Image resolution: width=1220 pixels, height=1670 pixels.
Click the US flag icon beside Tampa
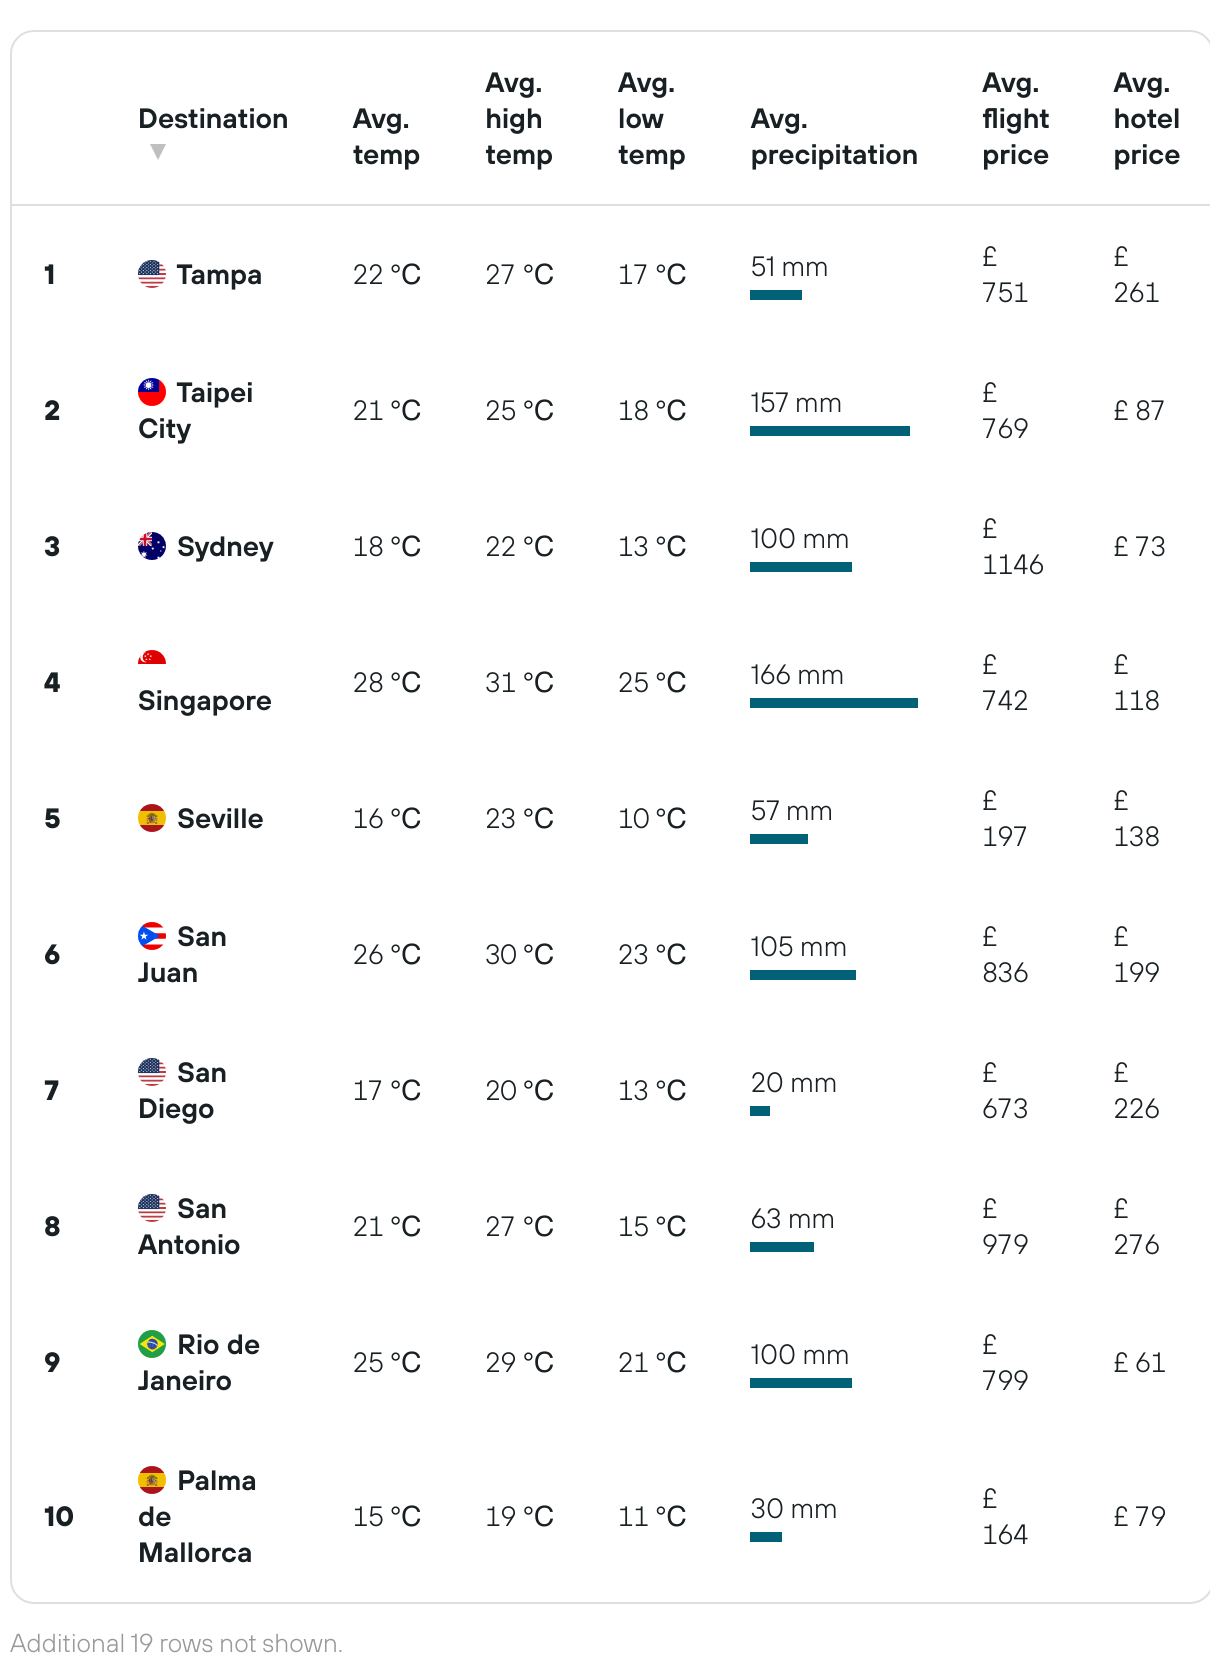click(152, 274)
